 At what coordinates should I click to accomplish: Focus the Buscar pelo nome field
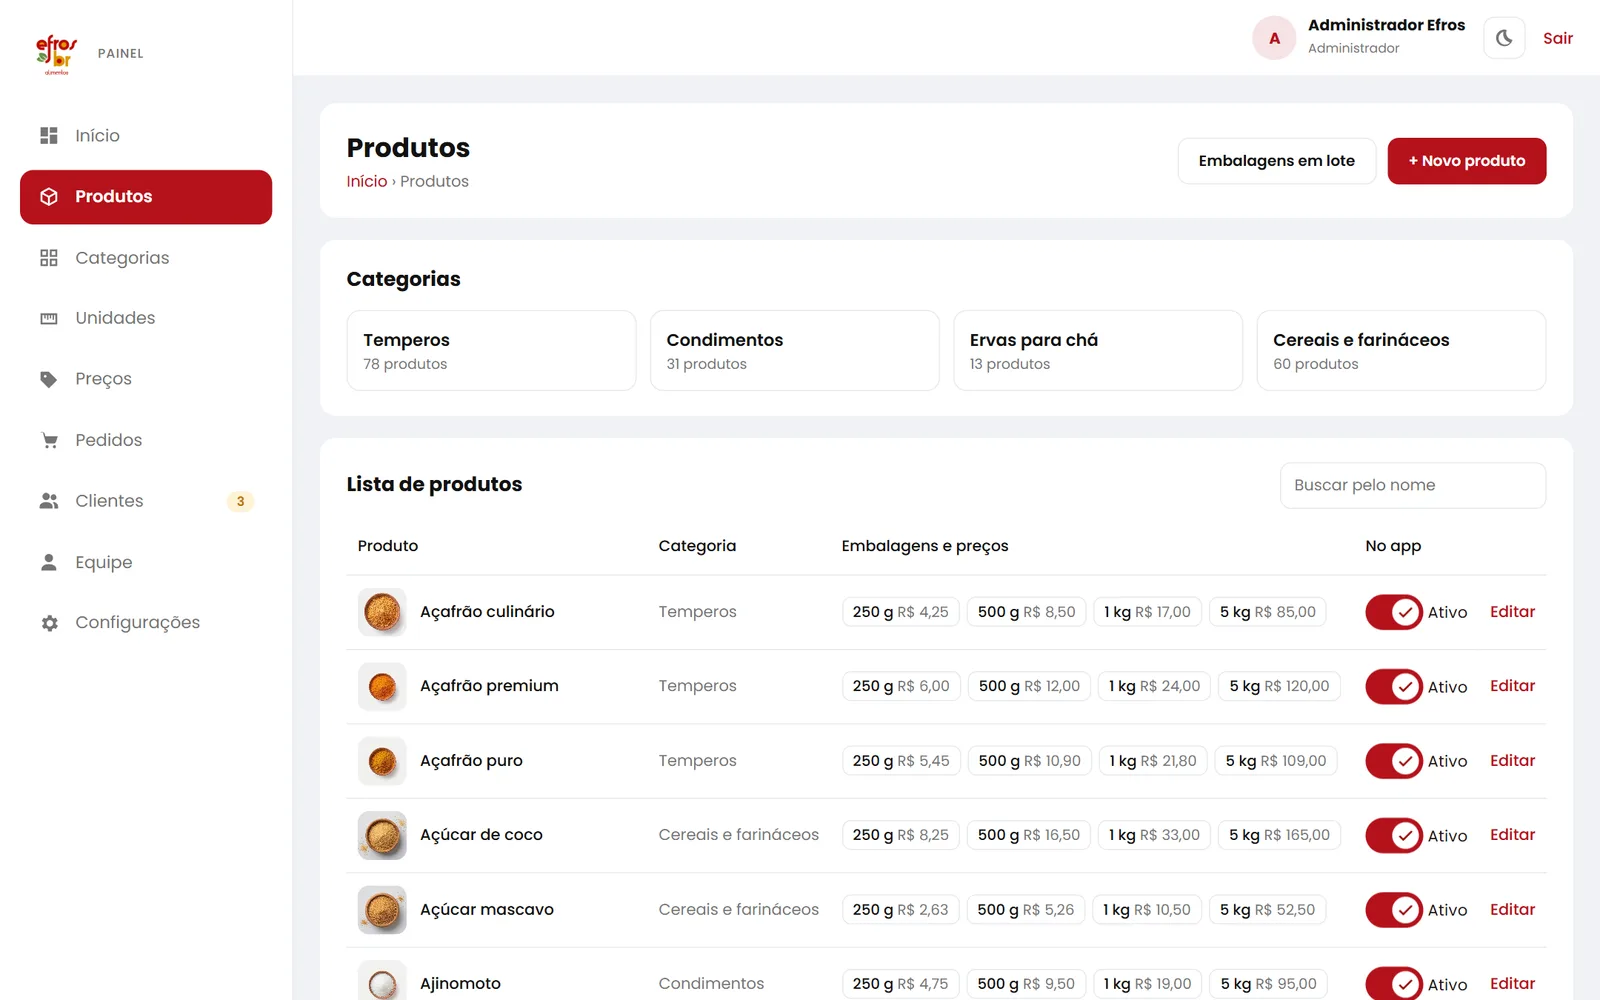tap(1413, 485)
